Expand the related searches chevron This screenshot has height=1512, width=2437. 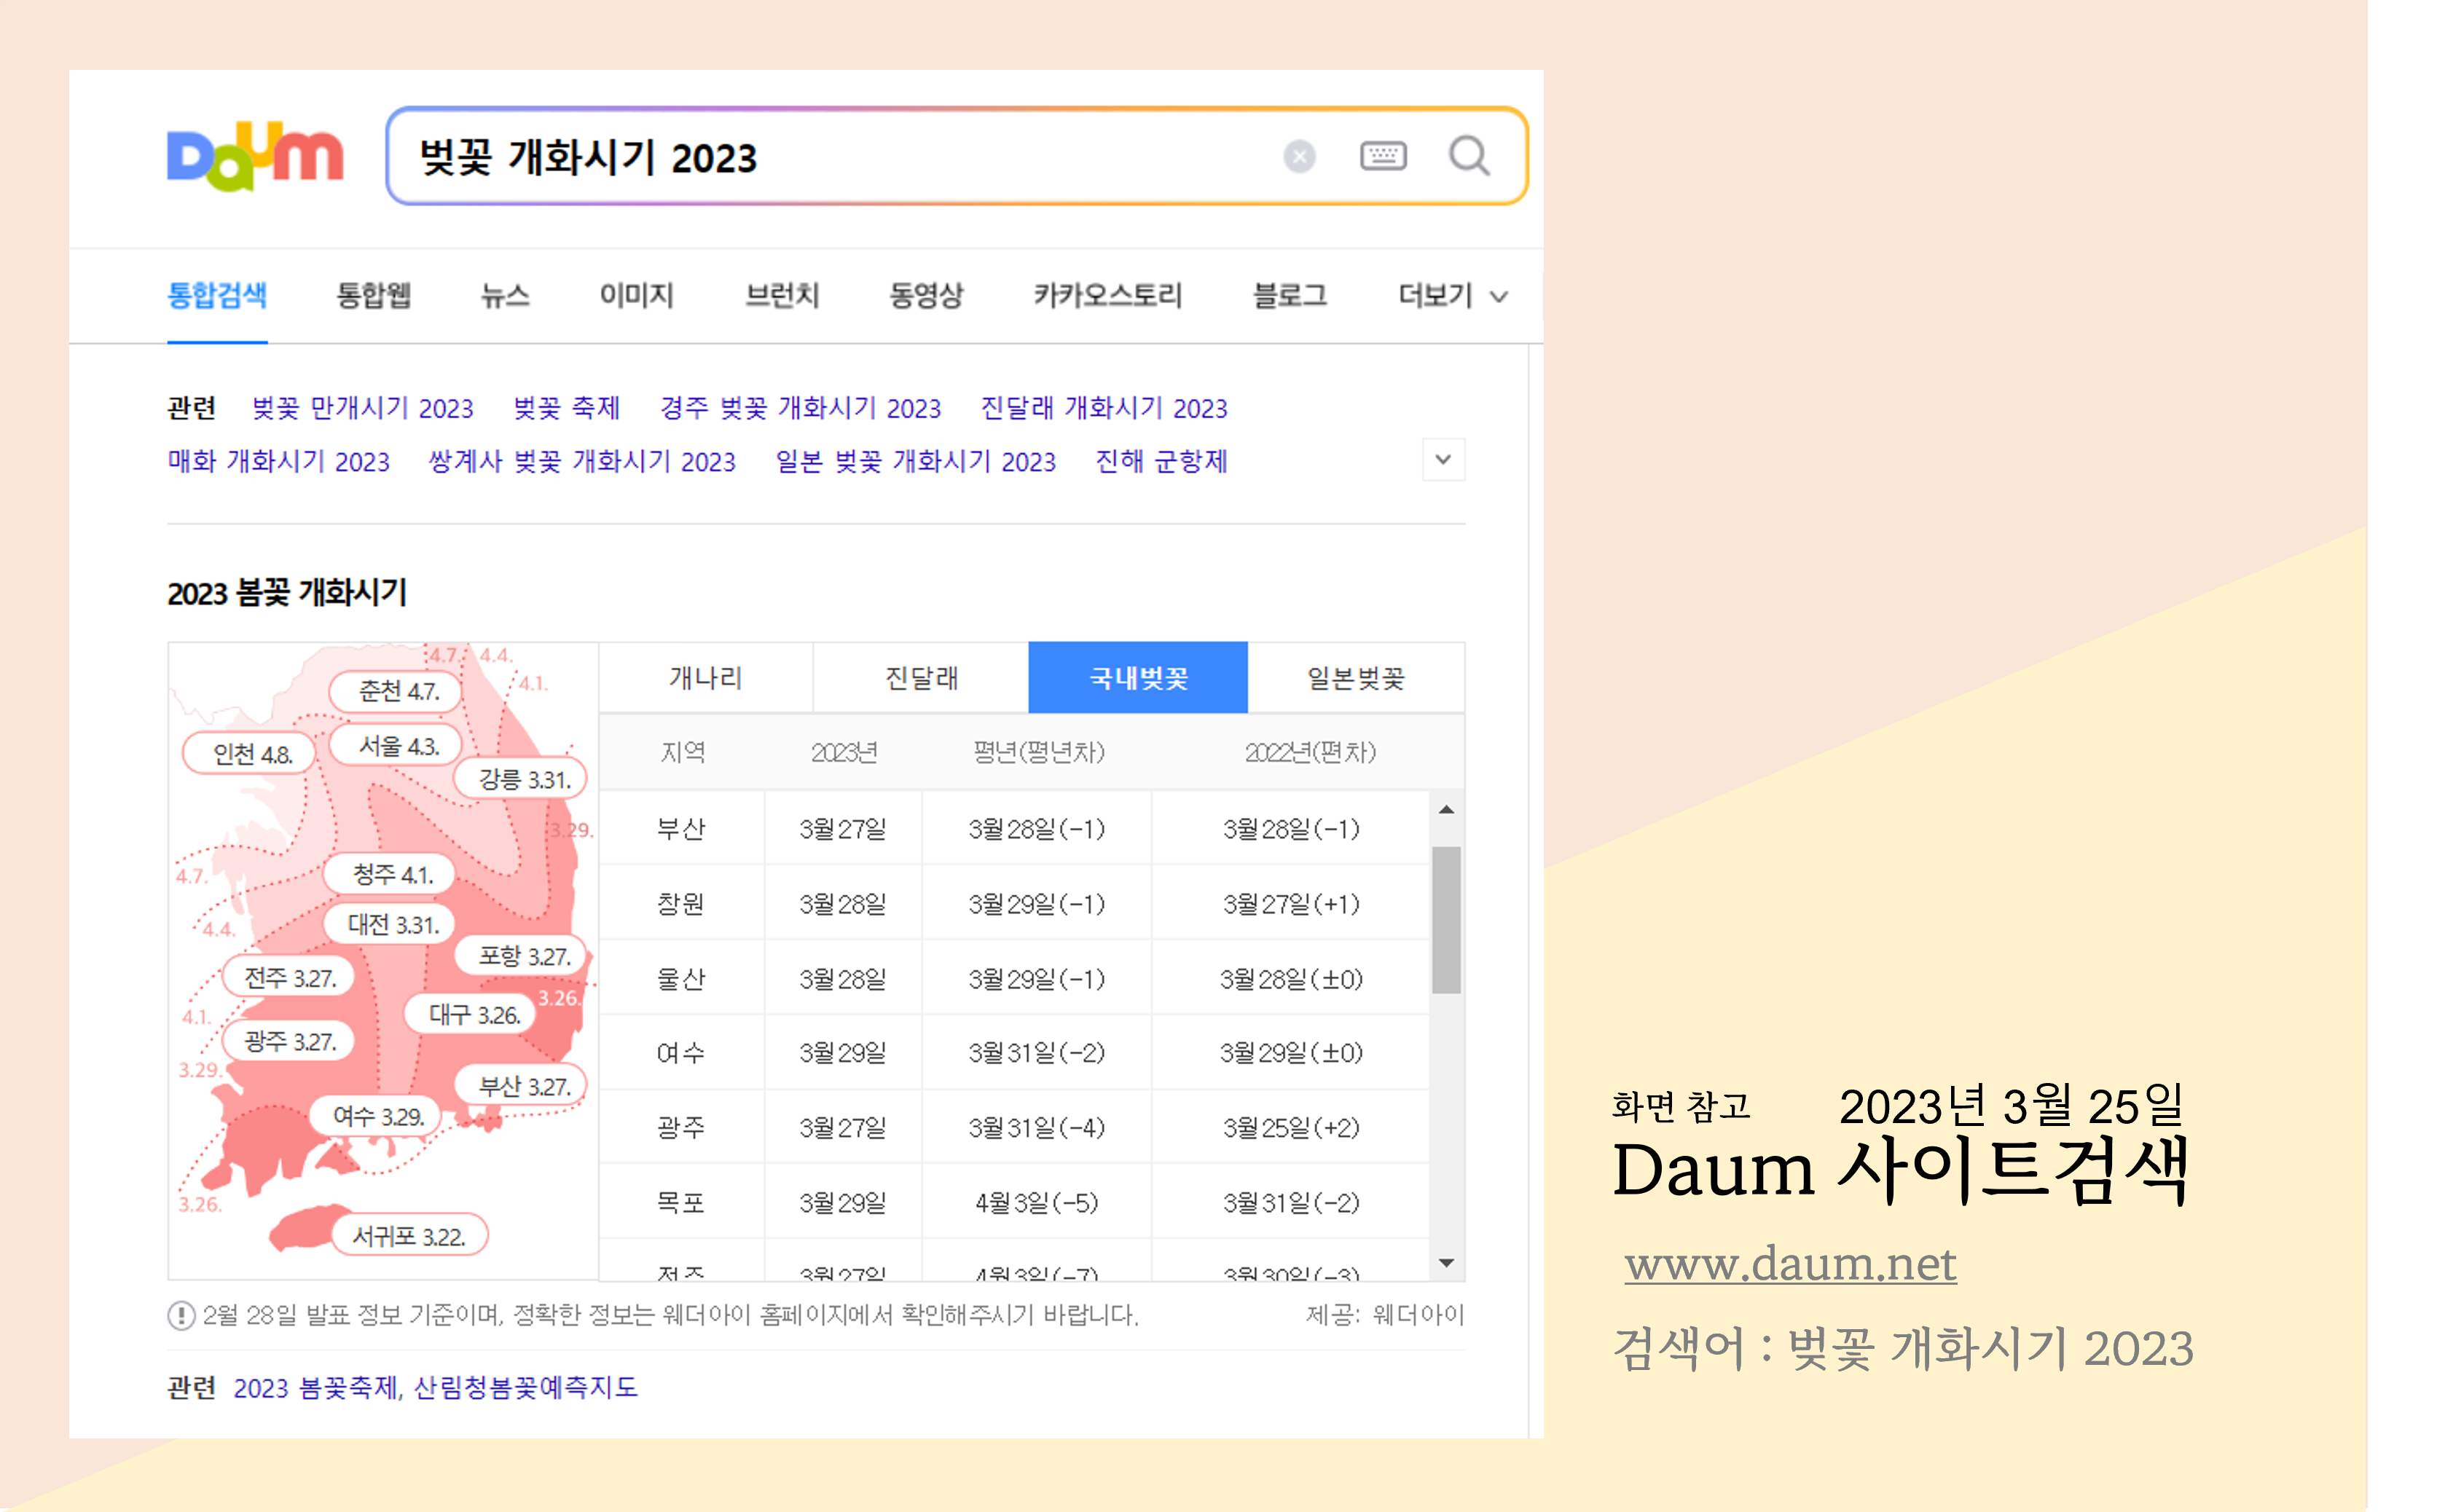1443,460
